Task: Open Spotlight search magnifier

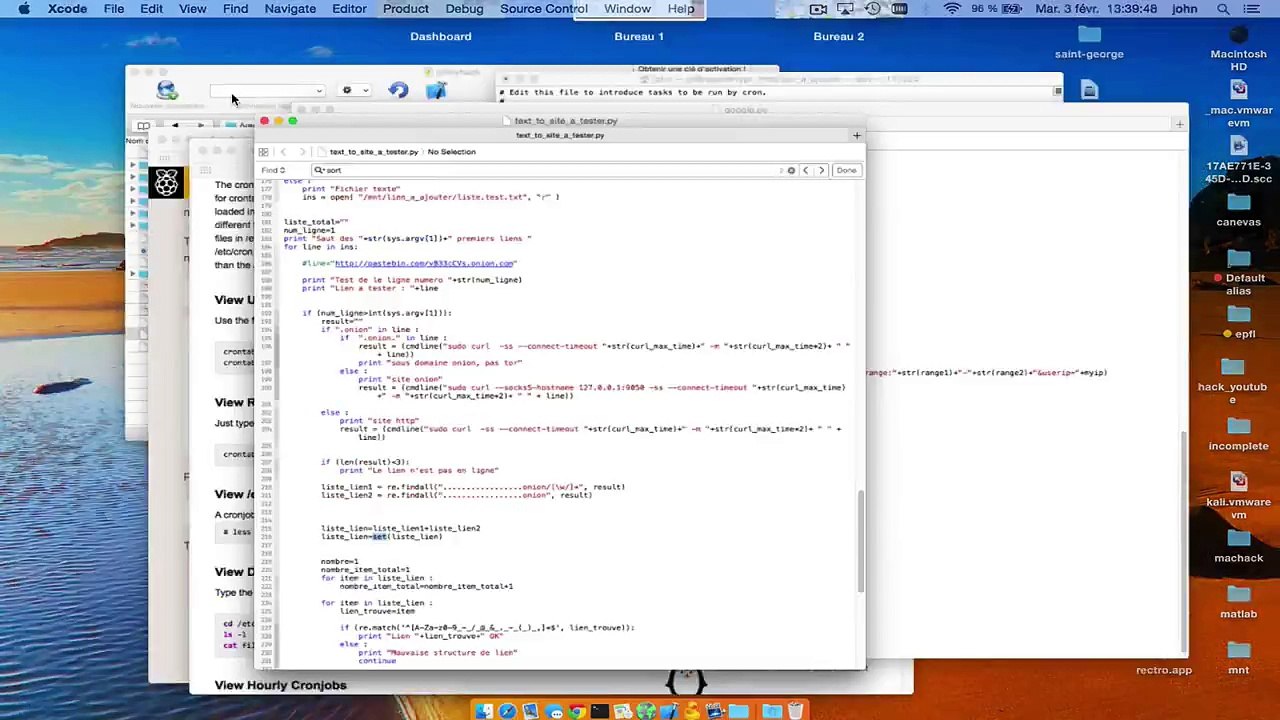Action: (1223, 9)
